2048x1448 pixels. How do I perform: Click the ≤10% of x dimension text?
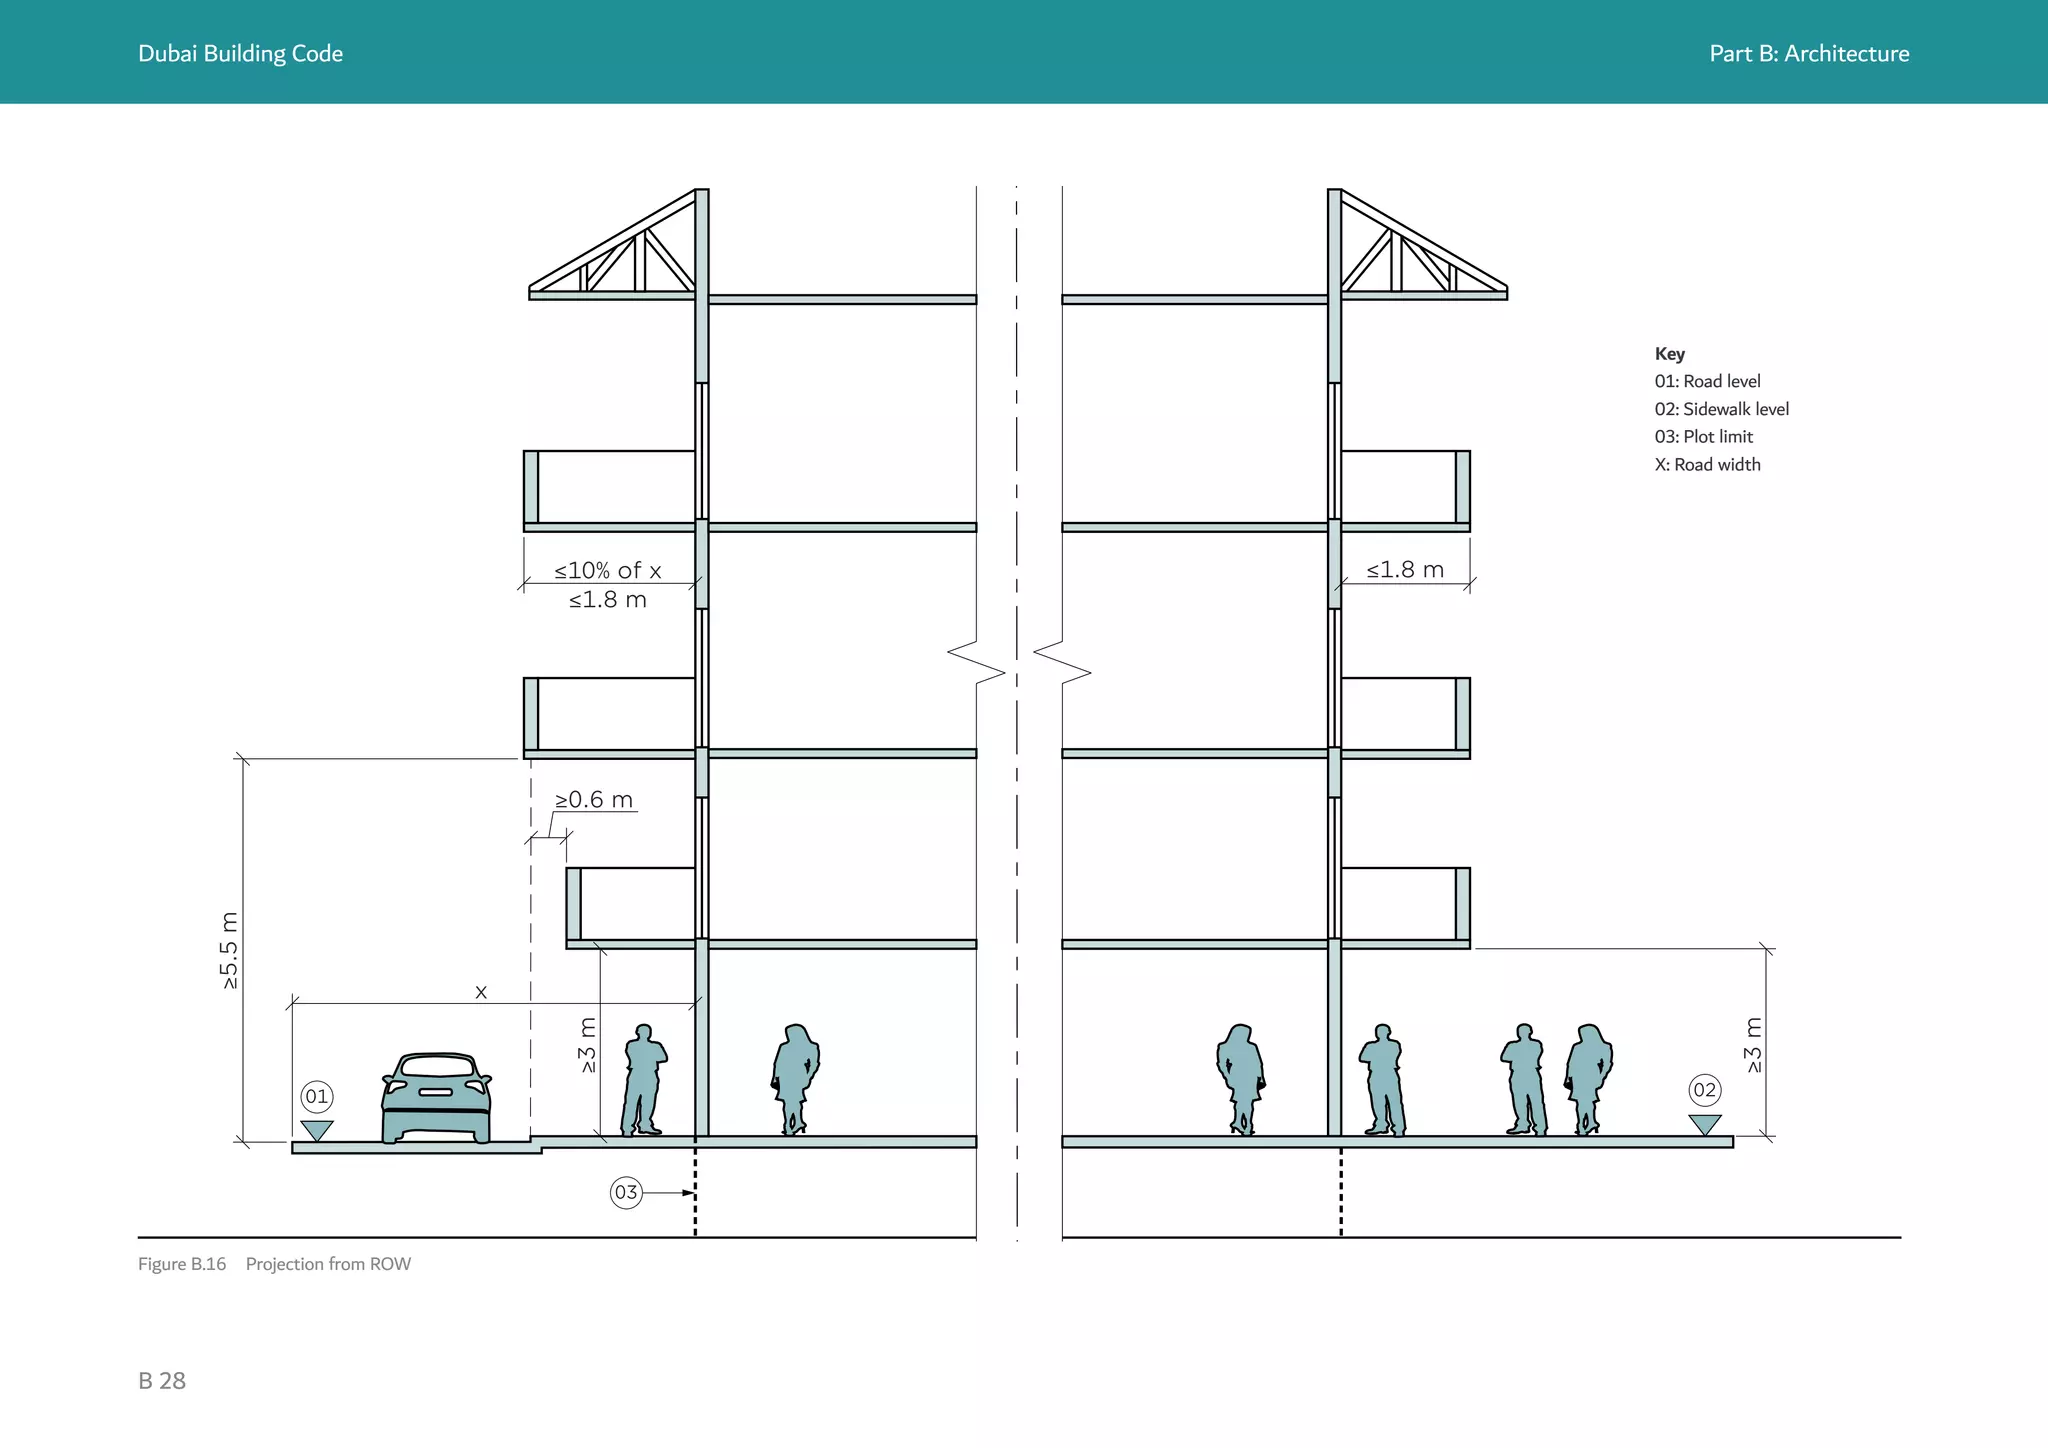608,570
